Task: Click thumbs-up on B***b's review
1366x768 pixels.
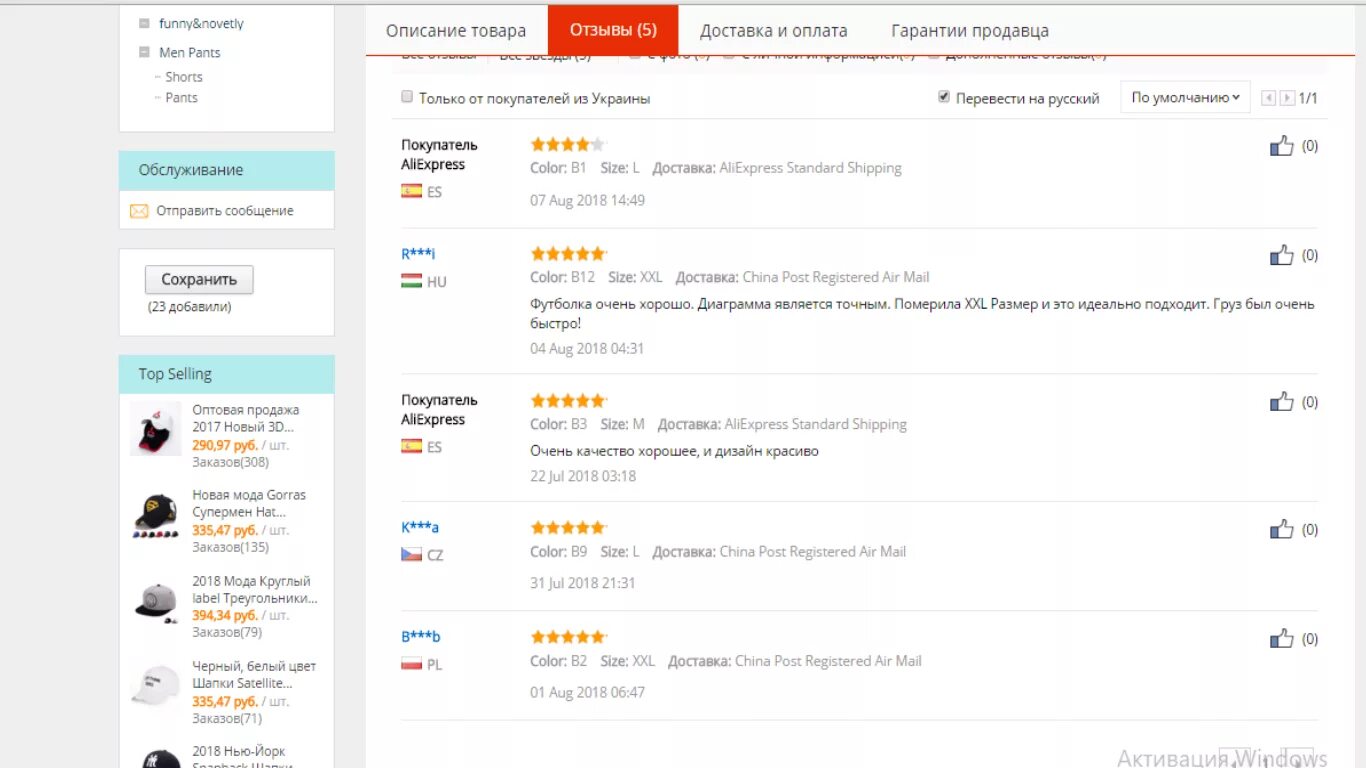Action: point(1281,638)
